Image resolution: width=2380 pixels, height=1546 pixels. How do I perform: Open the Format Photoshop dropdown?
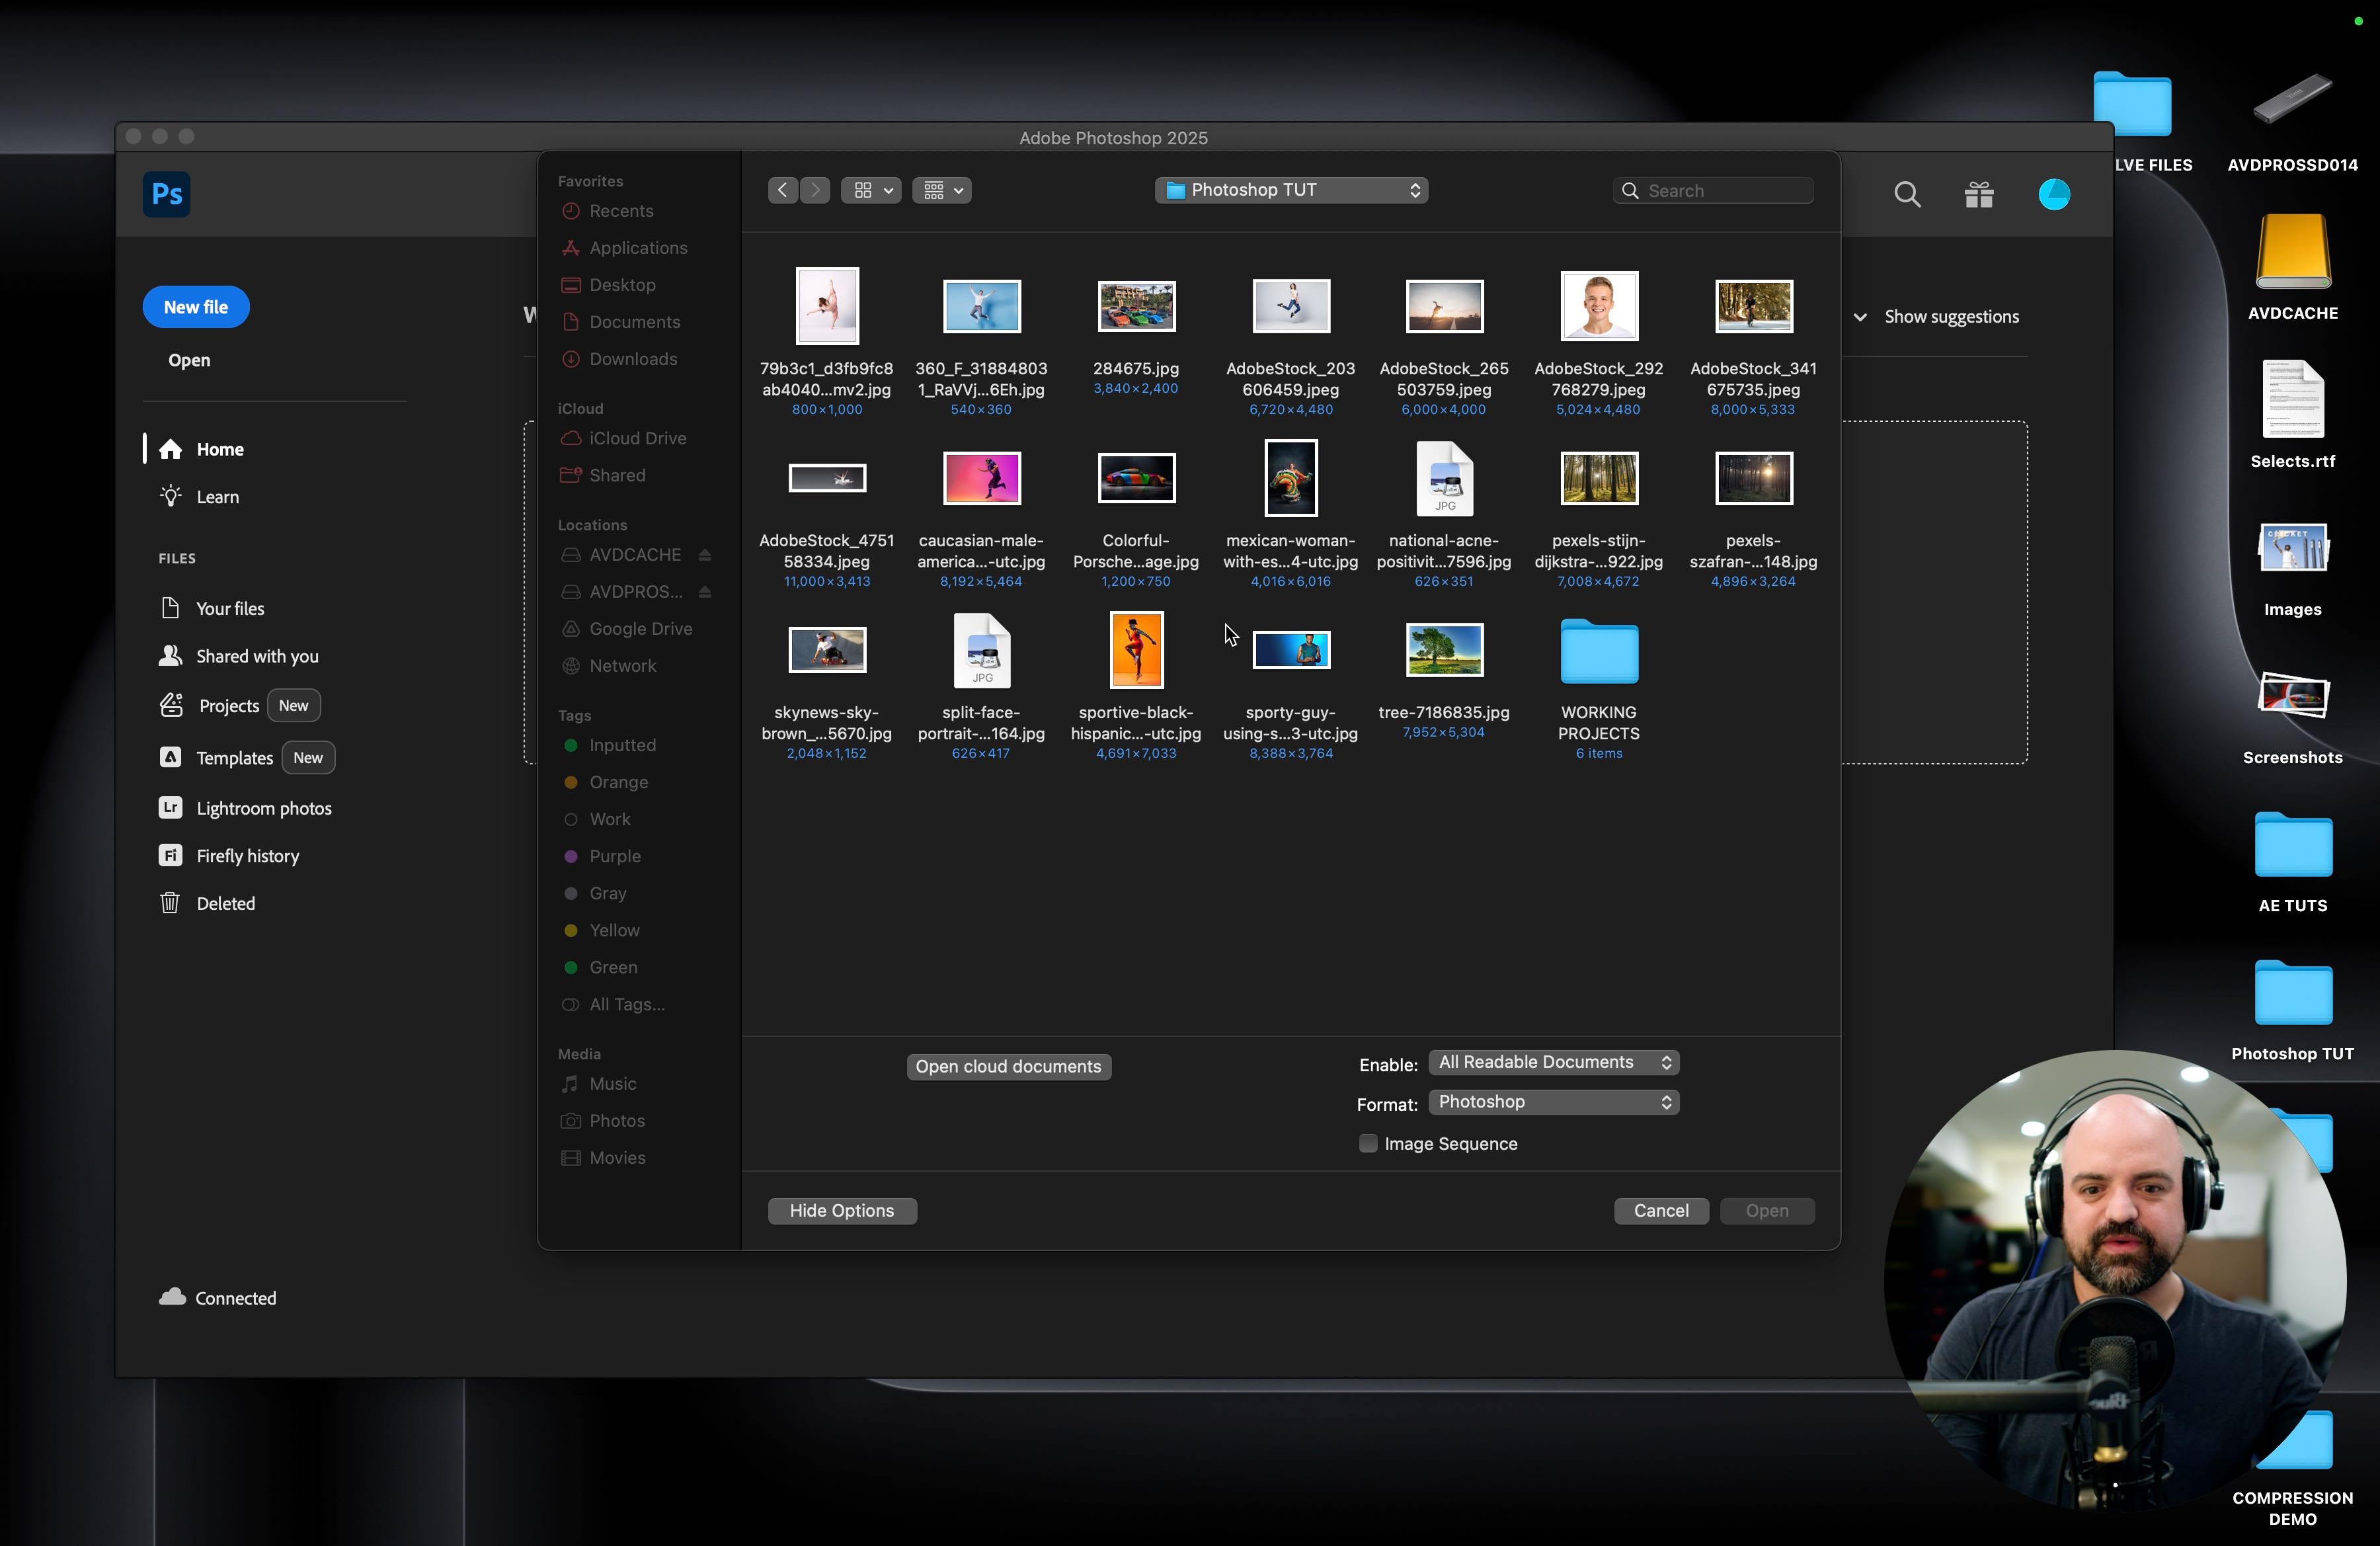coord(1553,1102)
